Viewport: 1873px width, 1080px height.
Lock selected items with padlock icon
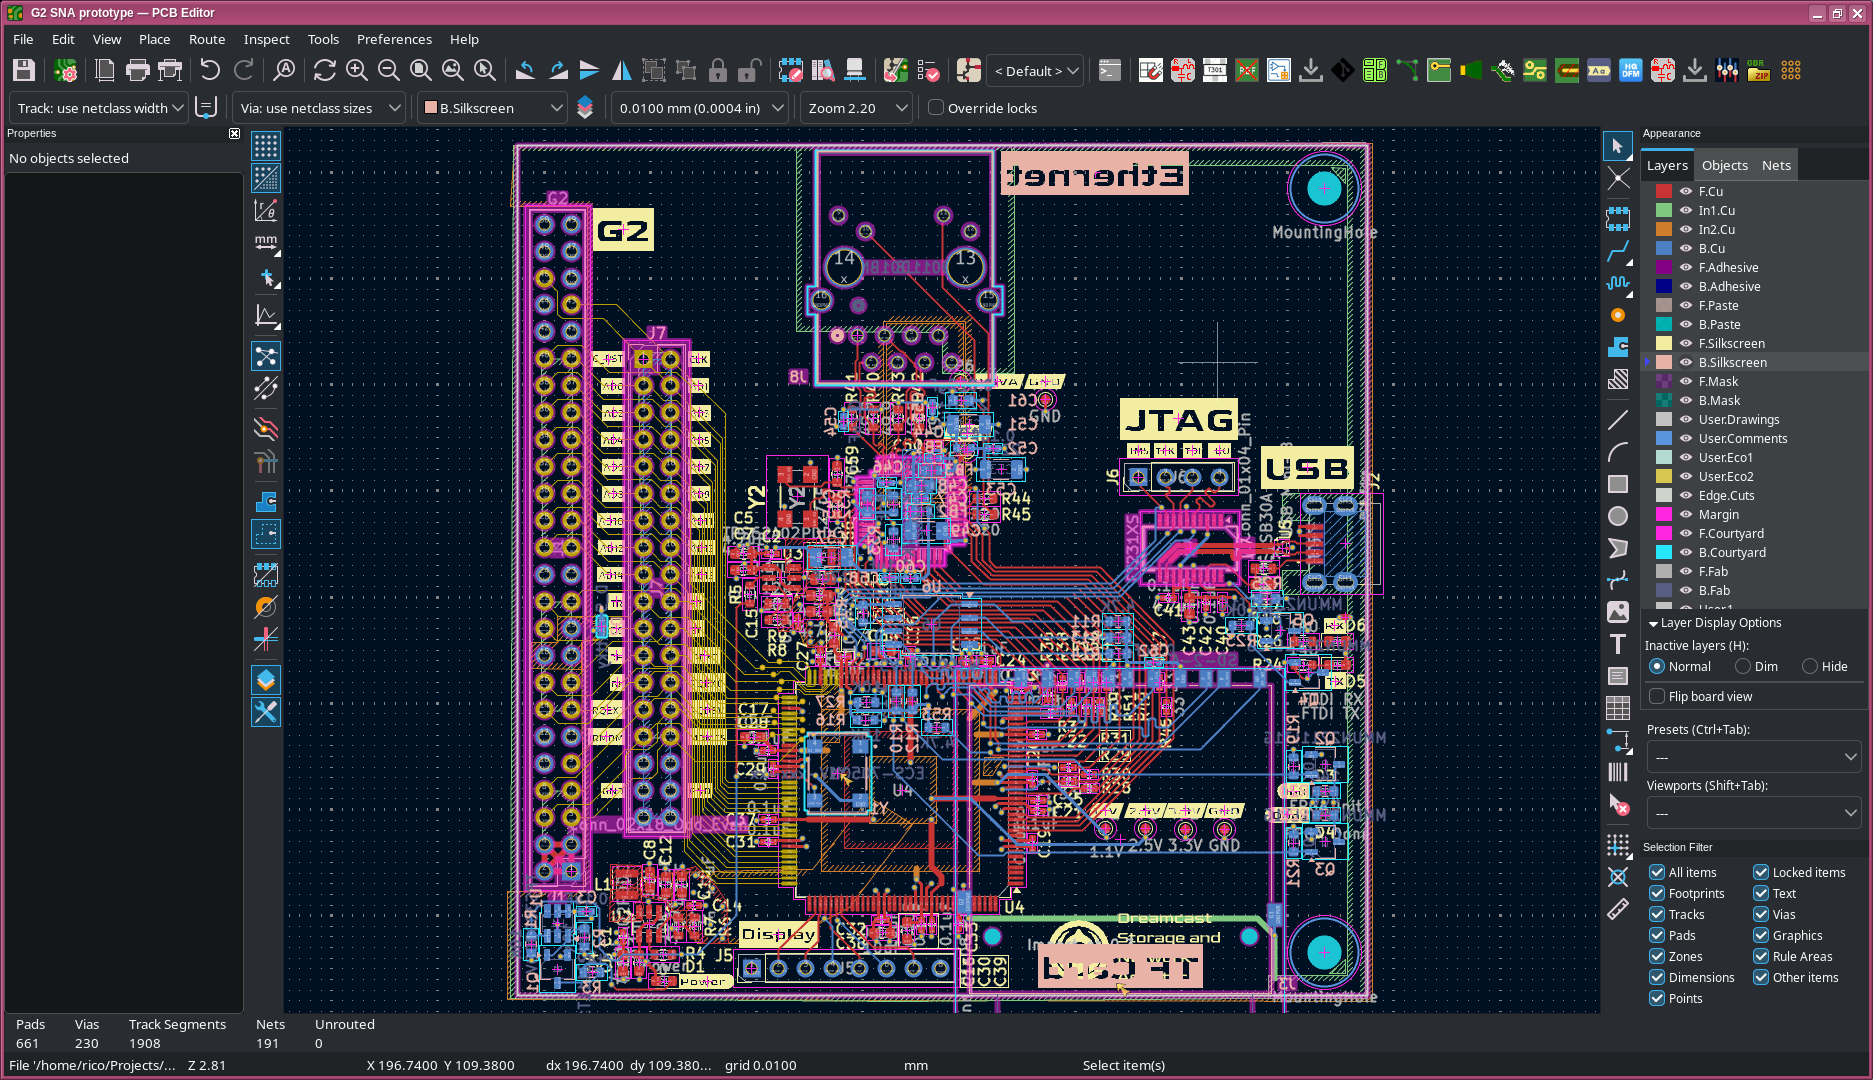click(x=717, y=70)
